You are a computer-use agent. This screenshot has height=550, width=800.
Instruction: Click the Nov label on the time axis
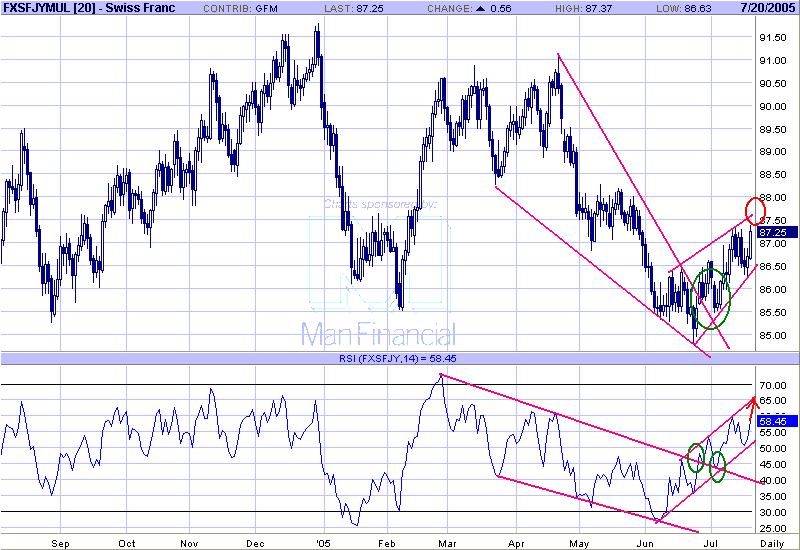point(189,543)
